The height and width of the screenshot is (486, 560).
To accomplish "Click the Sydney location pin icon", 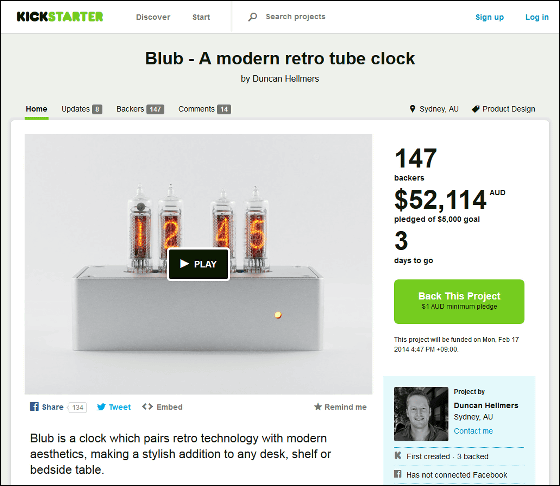I will click(412, 109).
